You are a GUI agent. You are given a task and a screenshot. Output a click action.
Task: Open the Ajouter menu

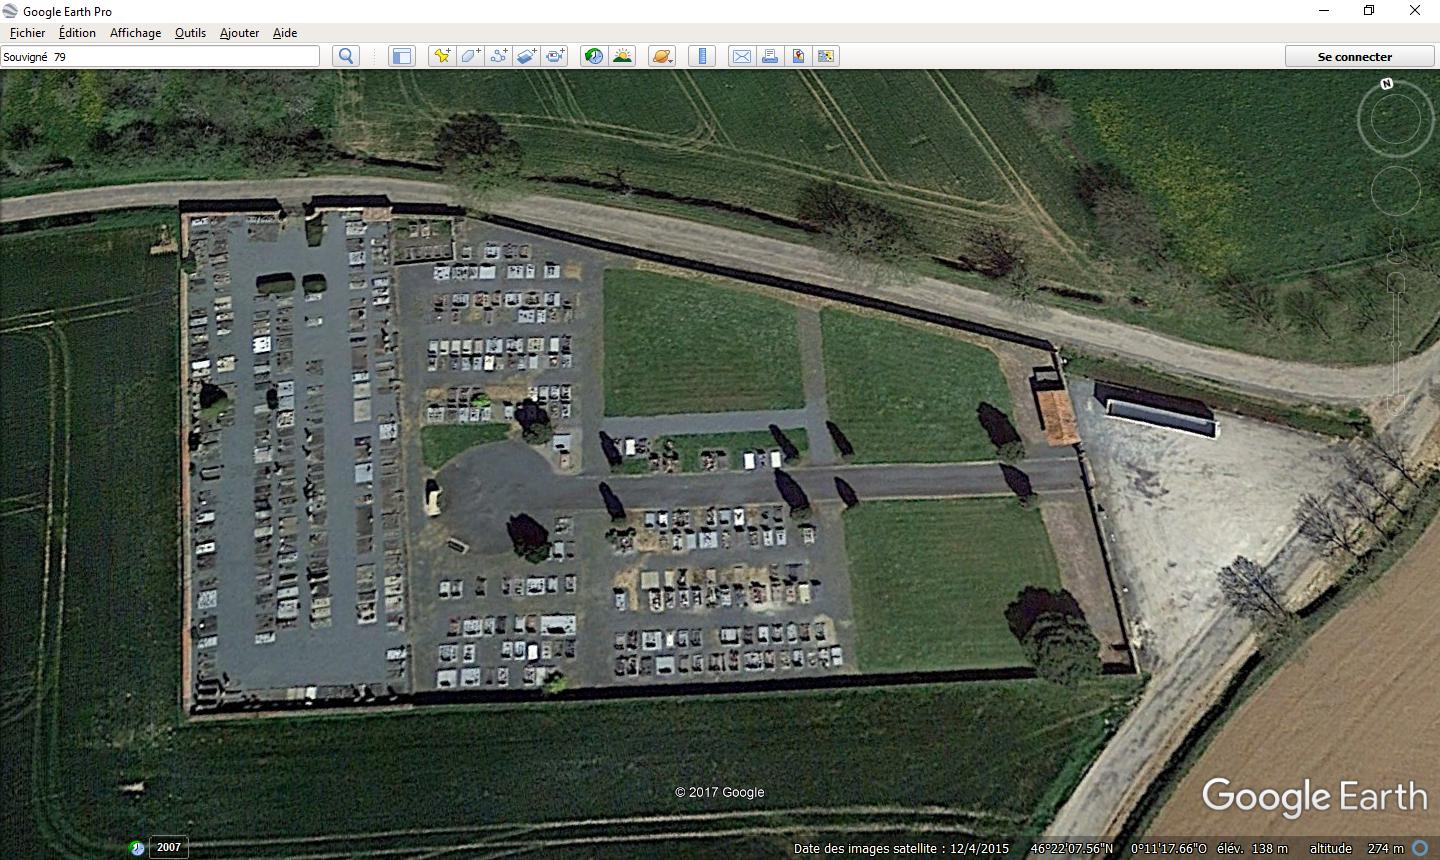(x=239, y=32)
